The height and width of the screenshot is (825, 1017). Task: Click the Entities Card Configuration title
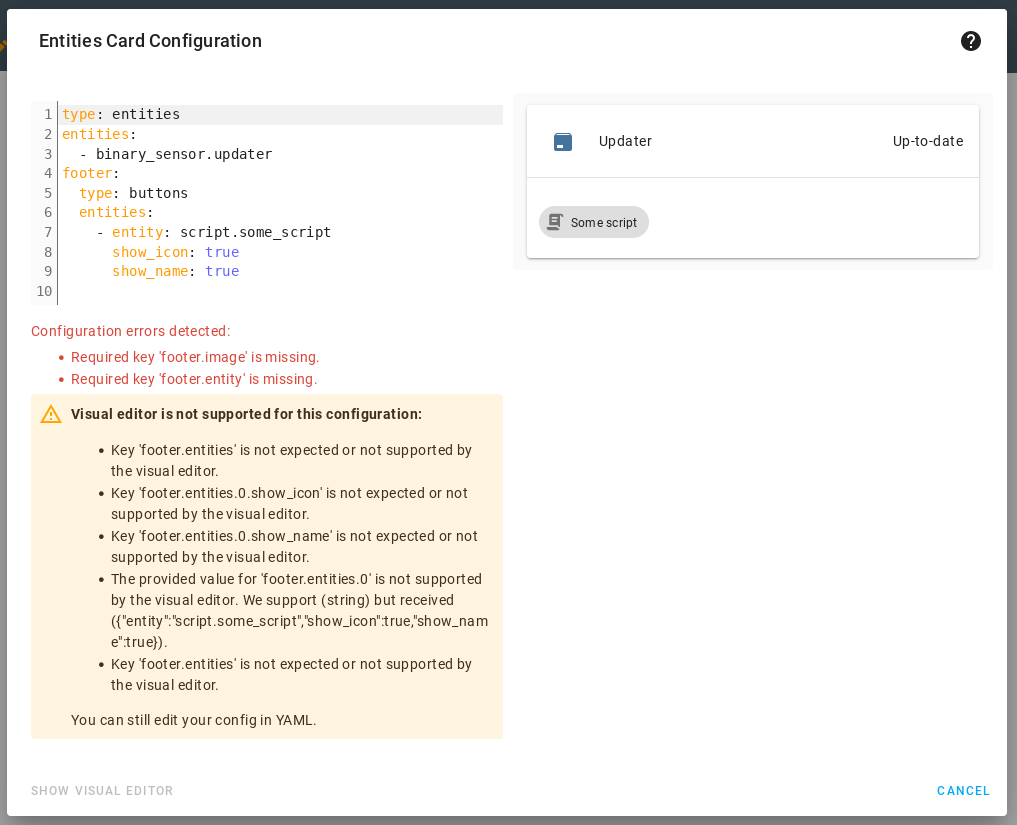150,41
